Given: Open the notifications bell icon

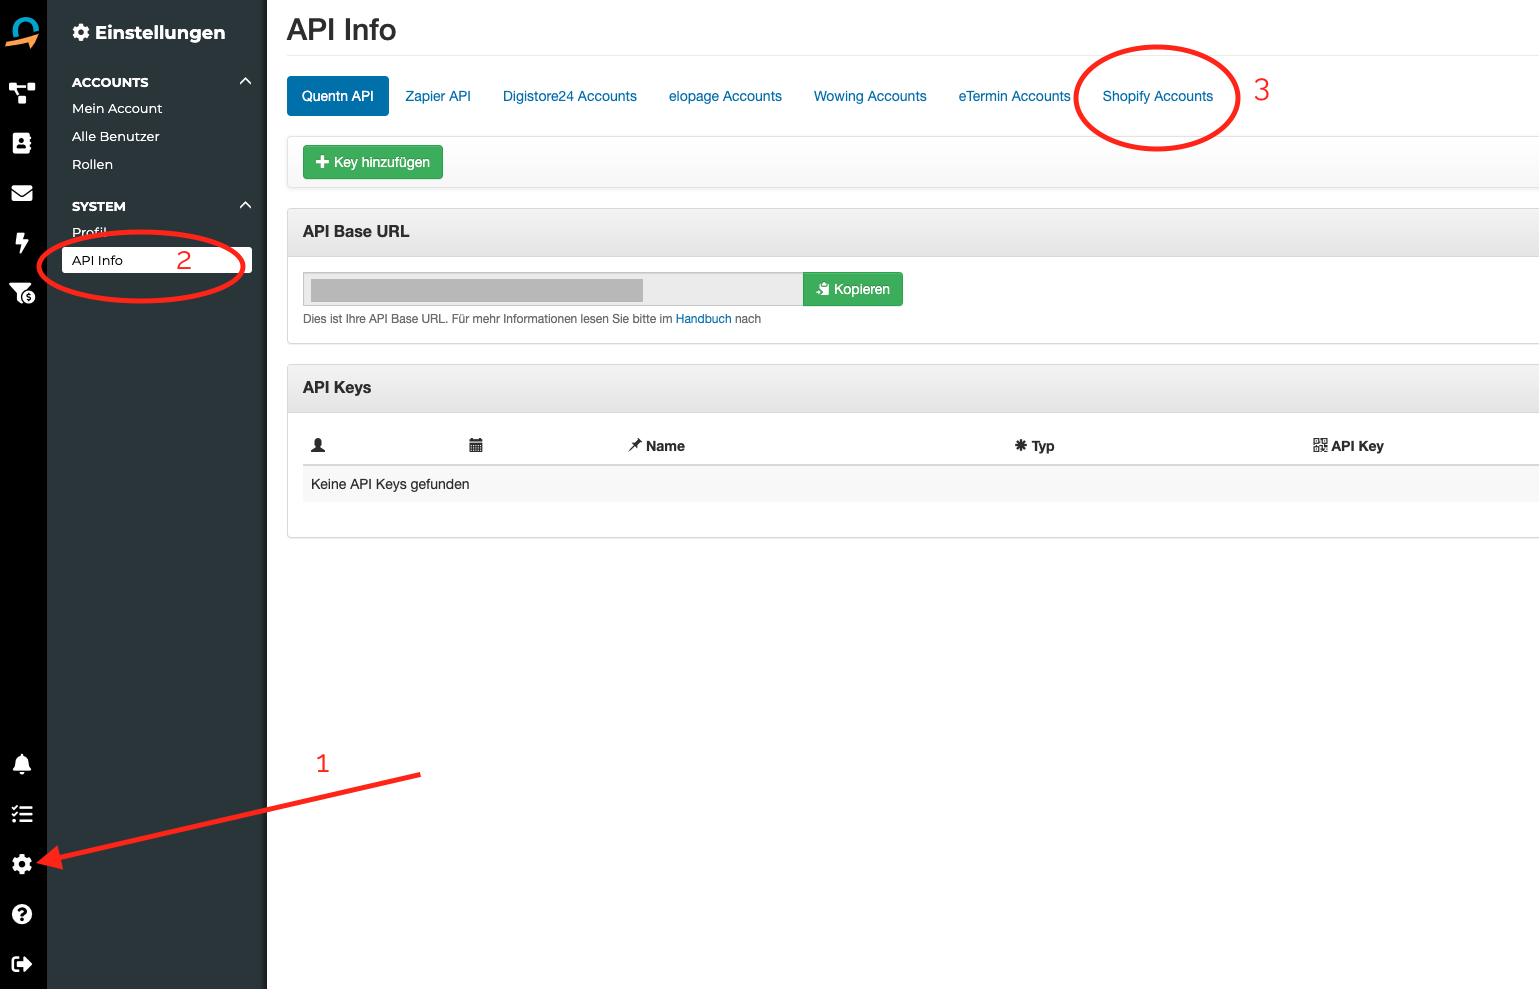Looking at the screenshot, I should pos(22,764).
